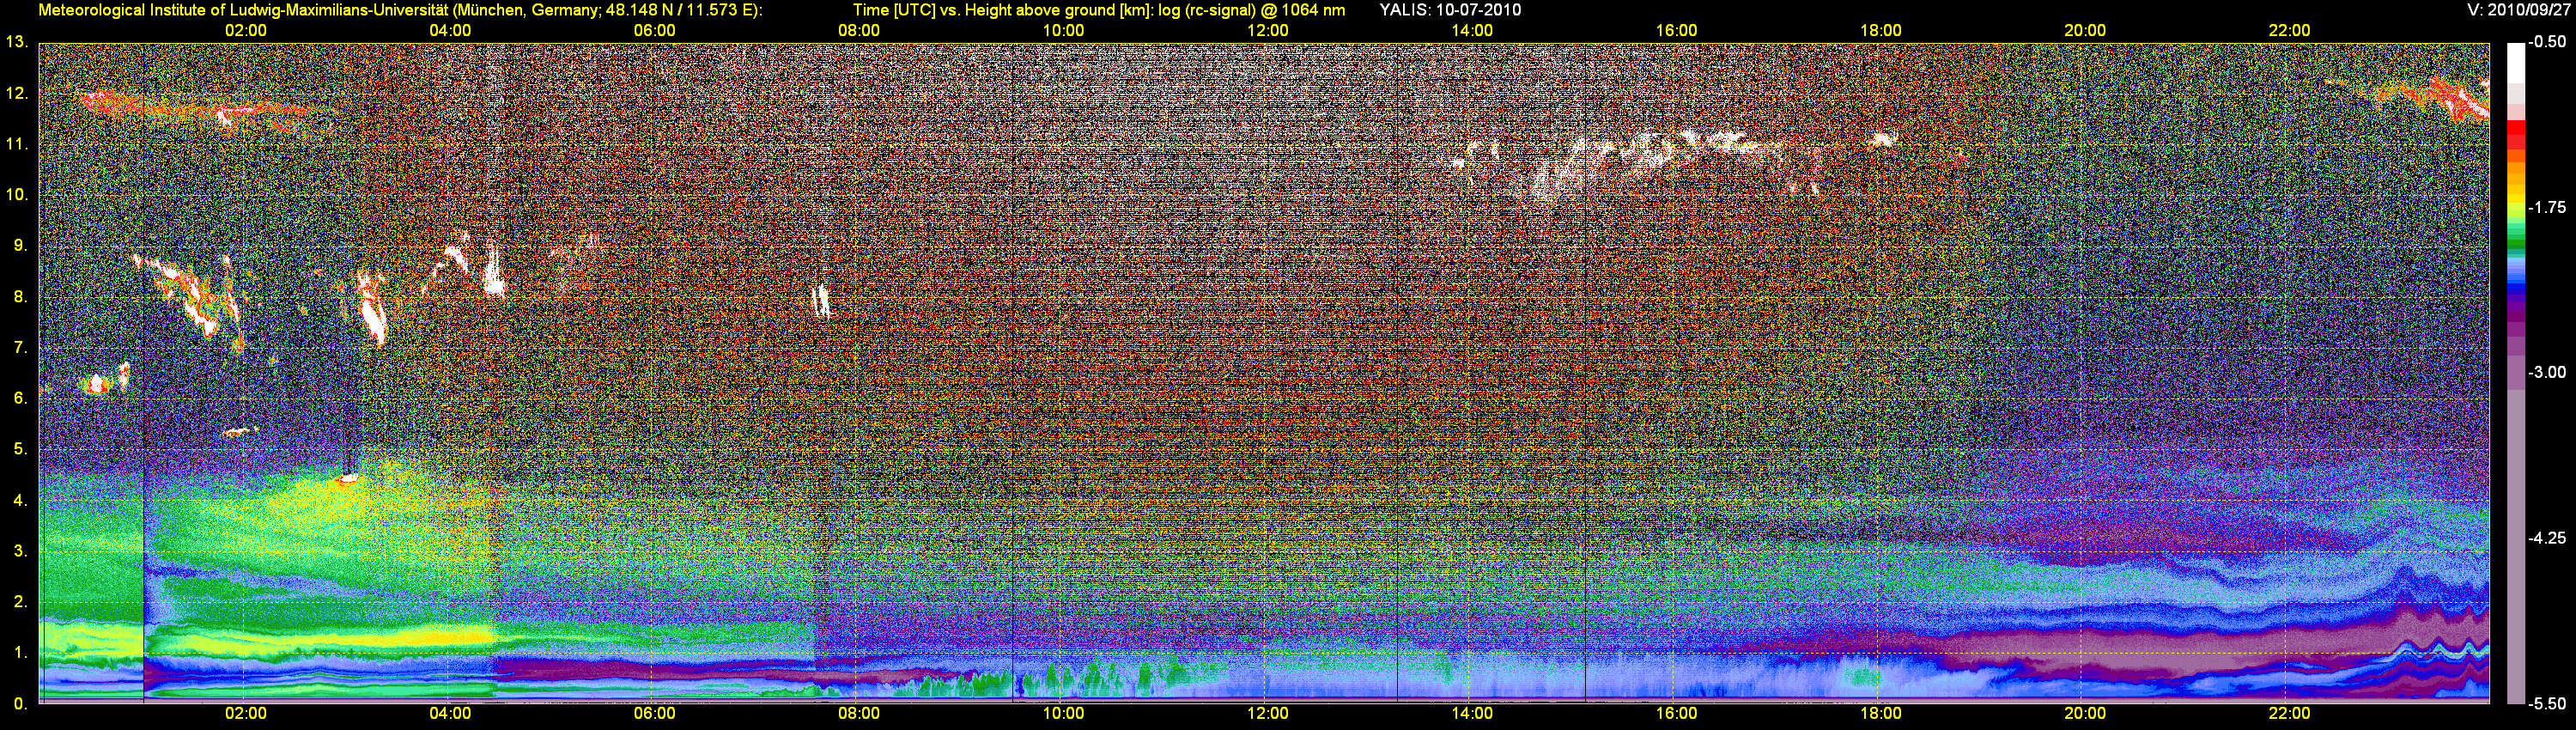2576x730 pixels.
Task: Click the 10:00 label on the top time axis
Action: pos(1063,31)
